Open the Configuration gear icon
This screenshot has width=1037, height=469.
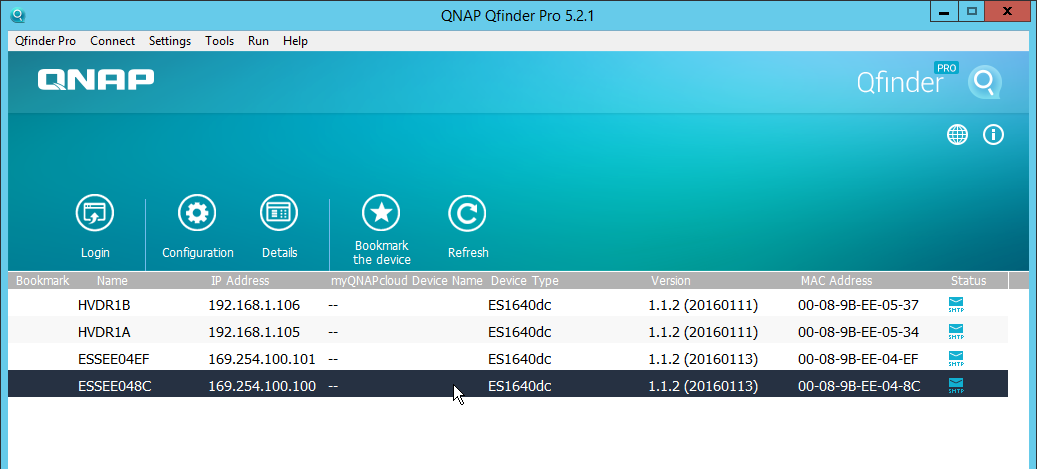click(197, 213)
